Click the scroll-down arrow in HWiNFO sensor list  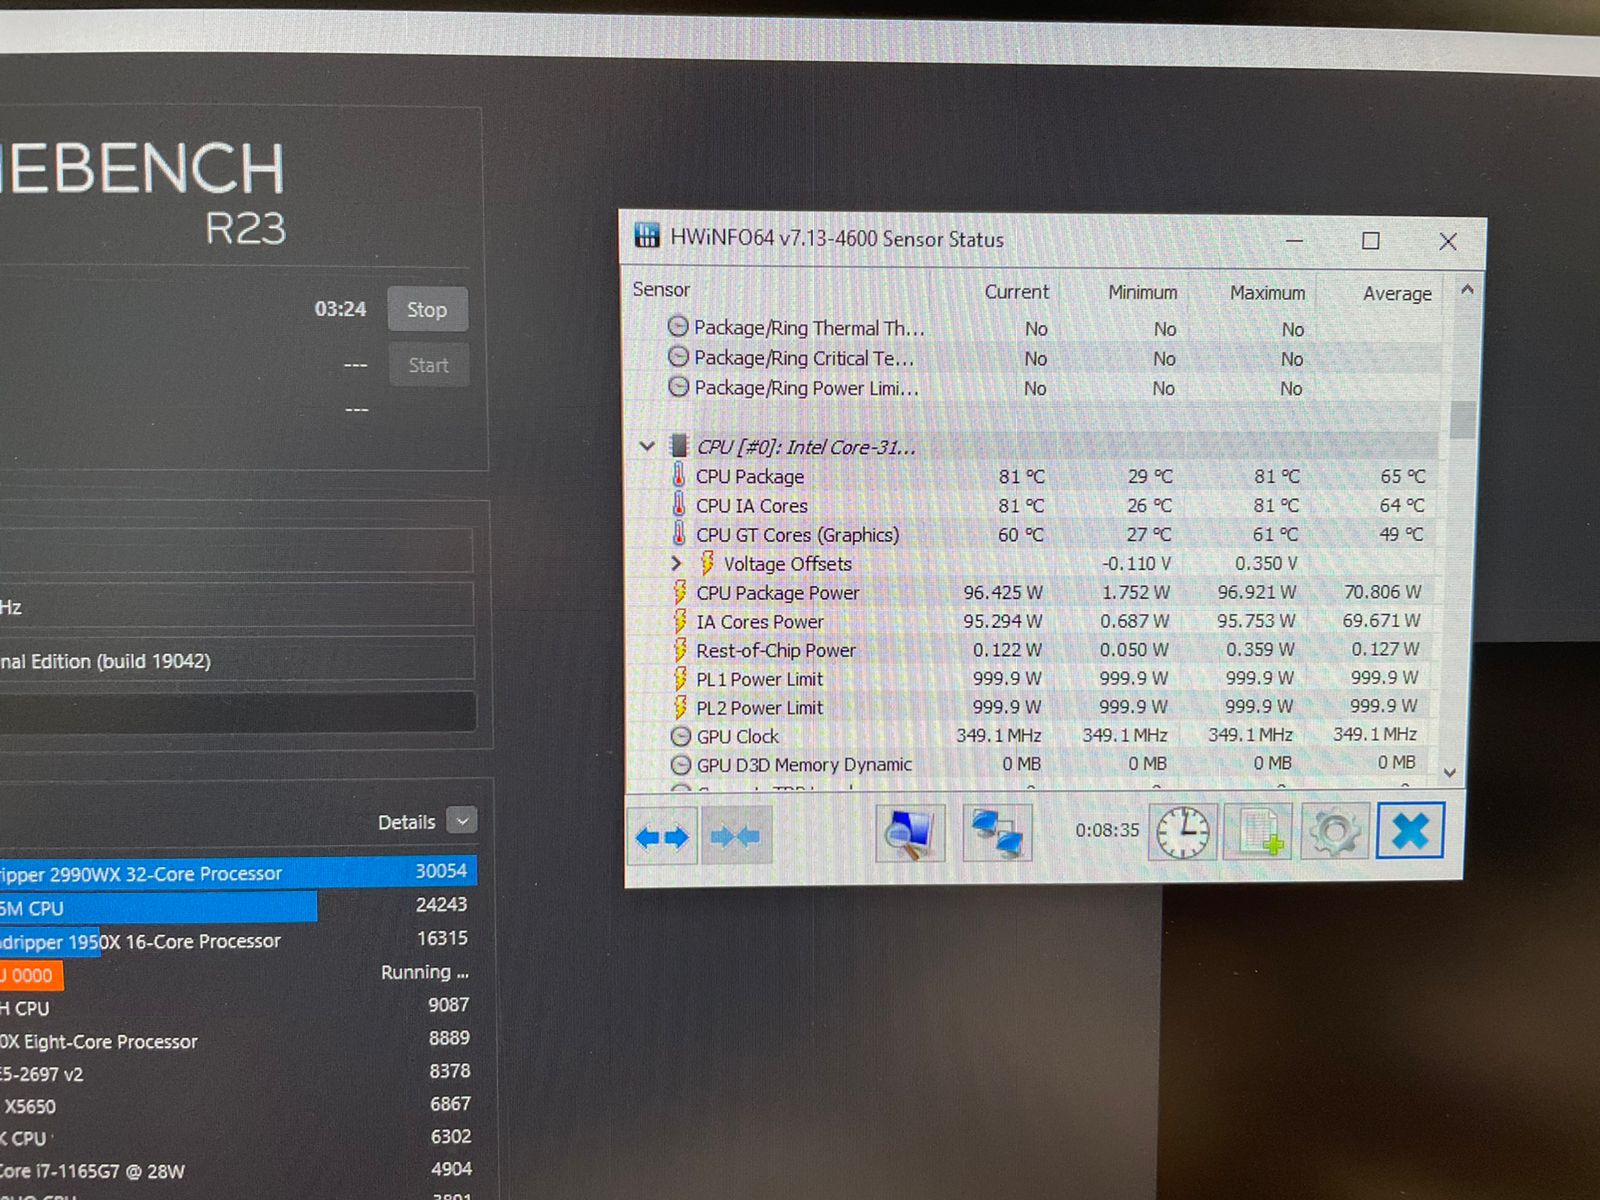point(1450,773)
